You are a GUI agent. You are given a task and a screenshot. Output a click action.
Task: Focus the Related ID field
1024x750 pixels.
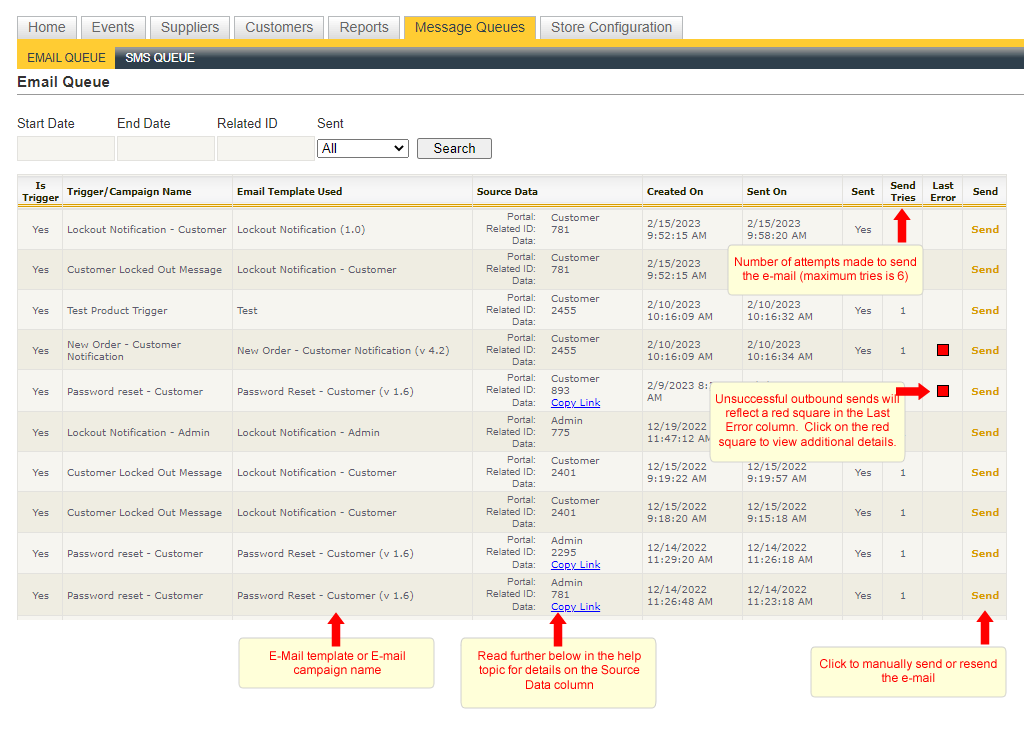tap(265, 148)
